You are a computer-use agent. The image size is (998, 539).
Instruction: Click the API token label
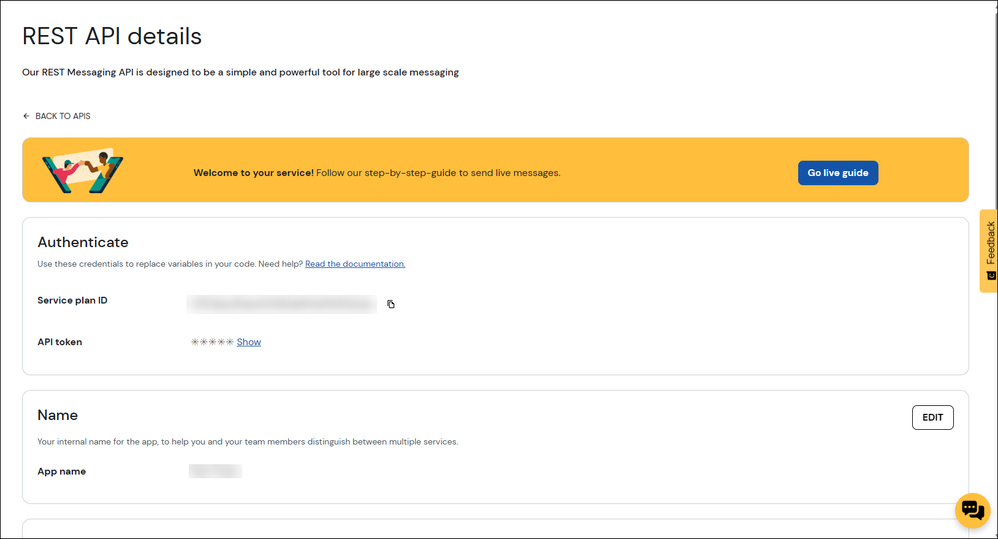pos(60,342)
